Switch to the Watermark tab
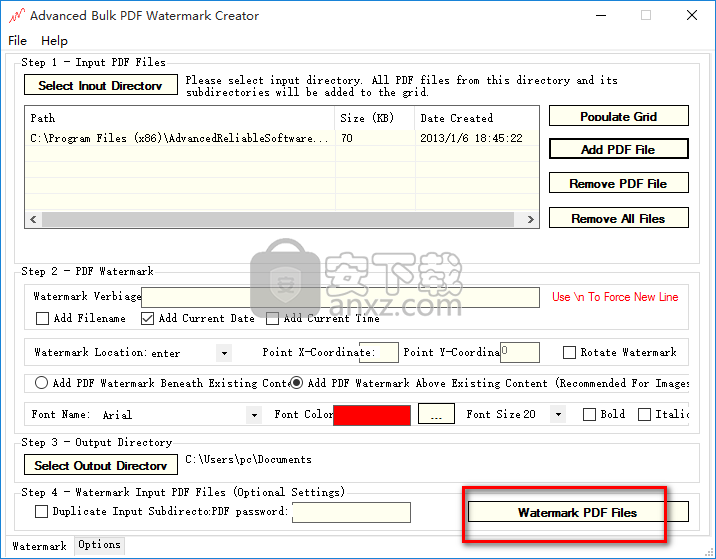 tap(39, 546)
